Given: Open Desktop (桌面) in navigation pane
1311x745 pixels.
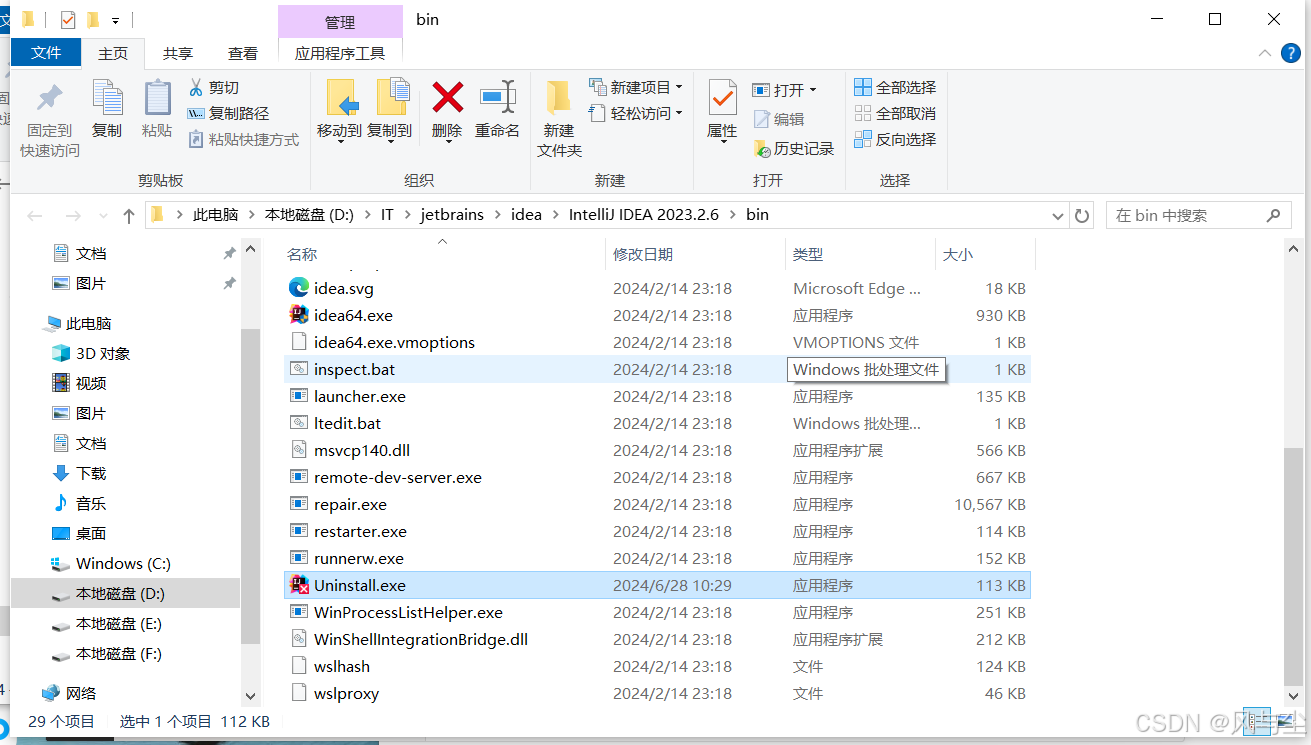Looking at the screenshot, I should 126,533.
